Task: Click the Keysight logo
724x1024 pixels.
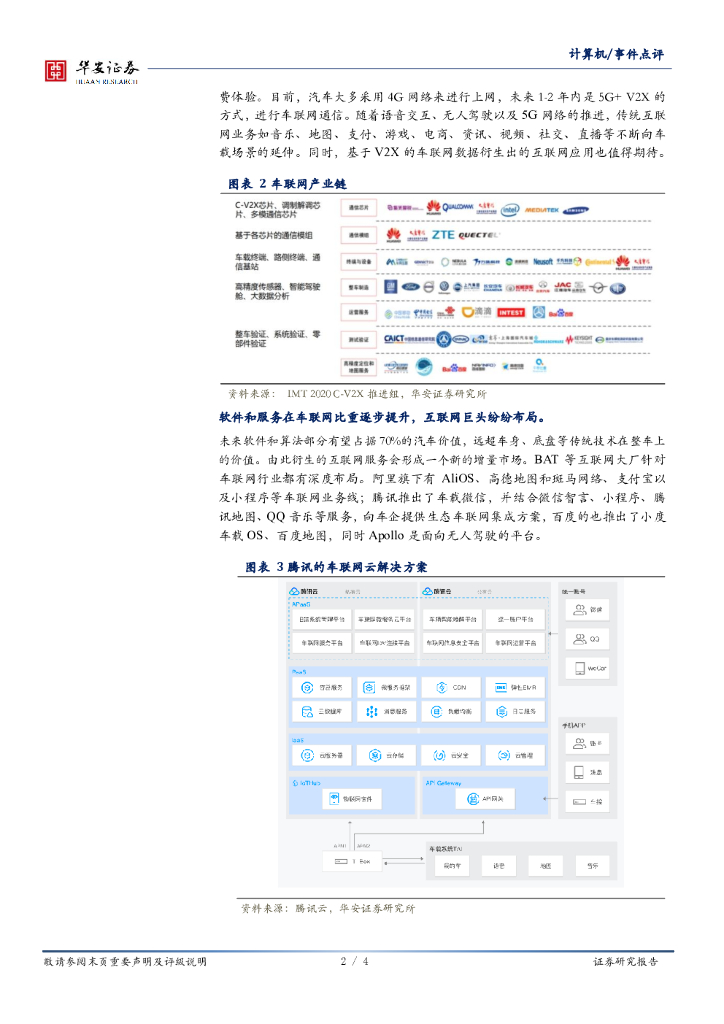Action: click(579, 340)
